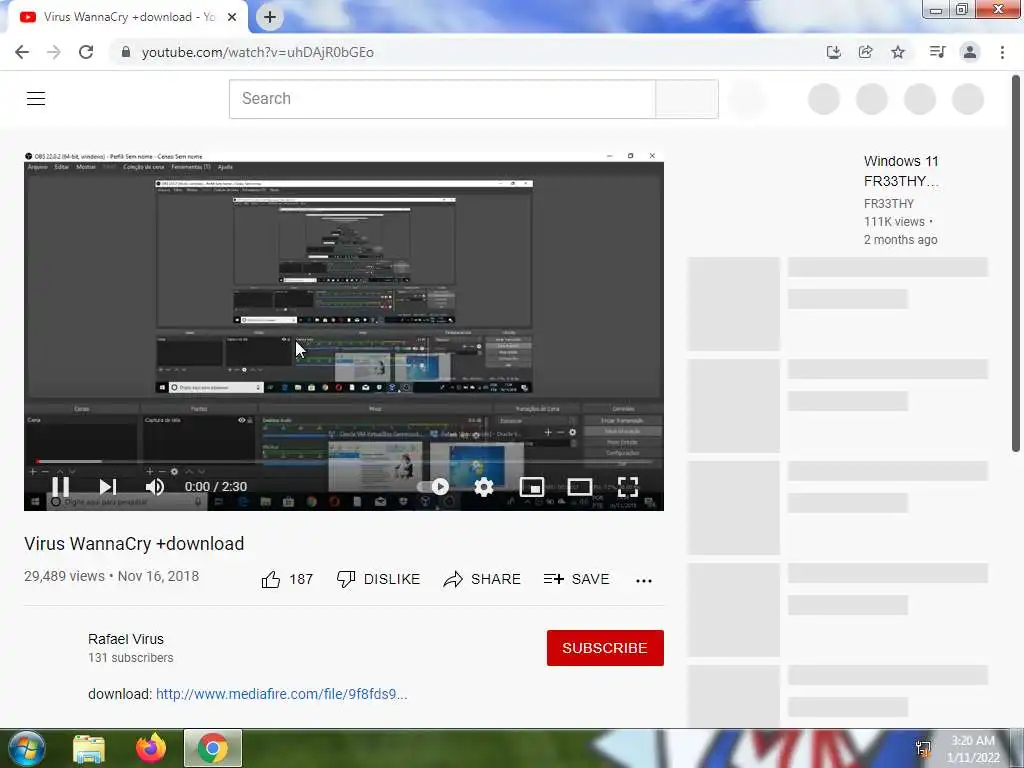Open the Chrome profile avatar
The height and width of the screenshot is (768, 1024).
pyautogui.click(x=970, y=52)
